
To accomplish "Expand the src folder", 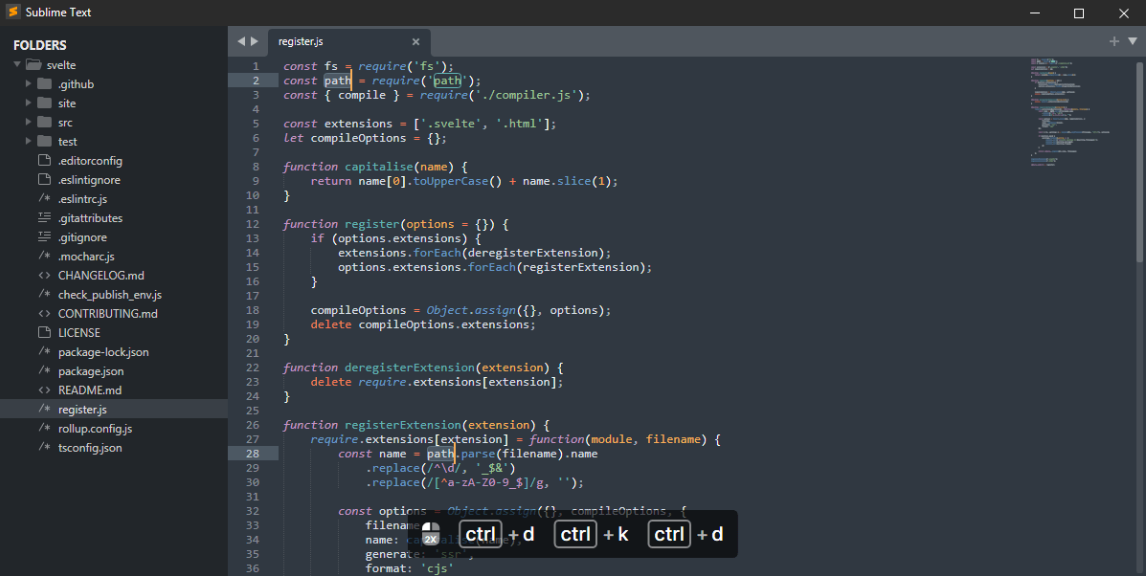I will coord(28,122).
